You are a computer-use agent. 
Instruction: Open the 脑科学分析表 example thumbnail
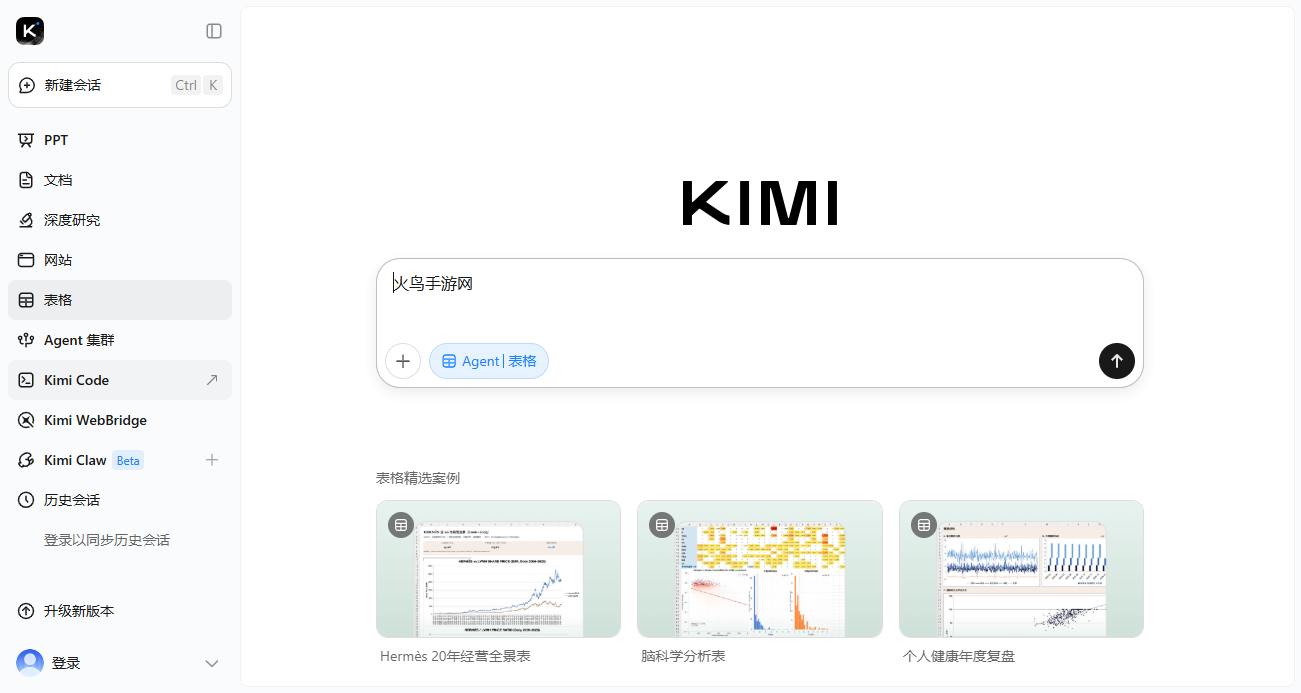(x=760, y=569)
